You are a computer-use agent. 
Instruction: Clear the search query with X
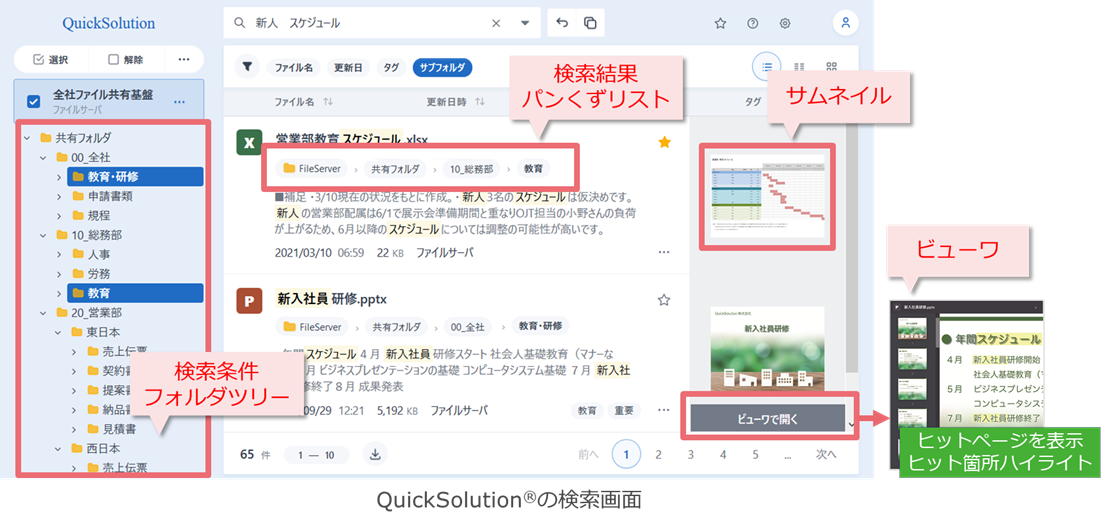pos(496,23)
